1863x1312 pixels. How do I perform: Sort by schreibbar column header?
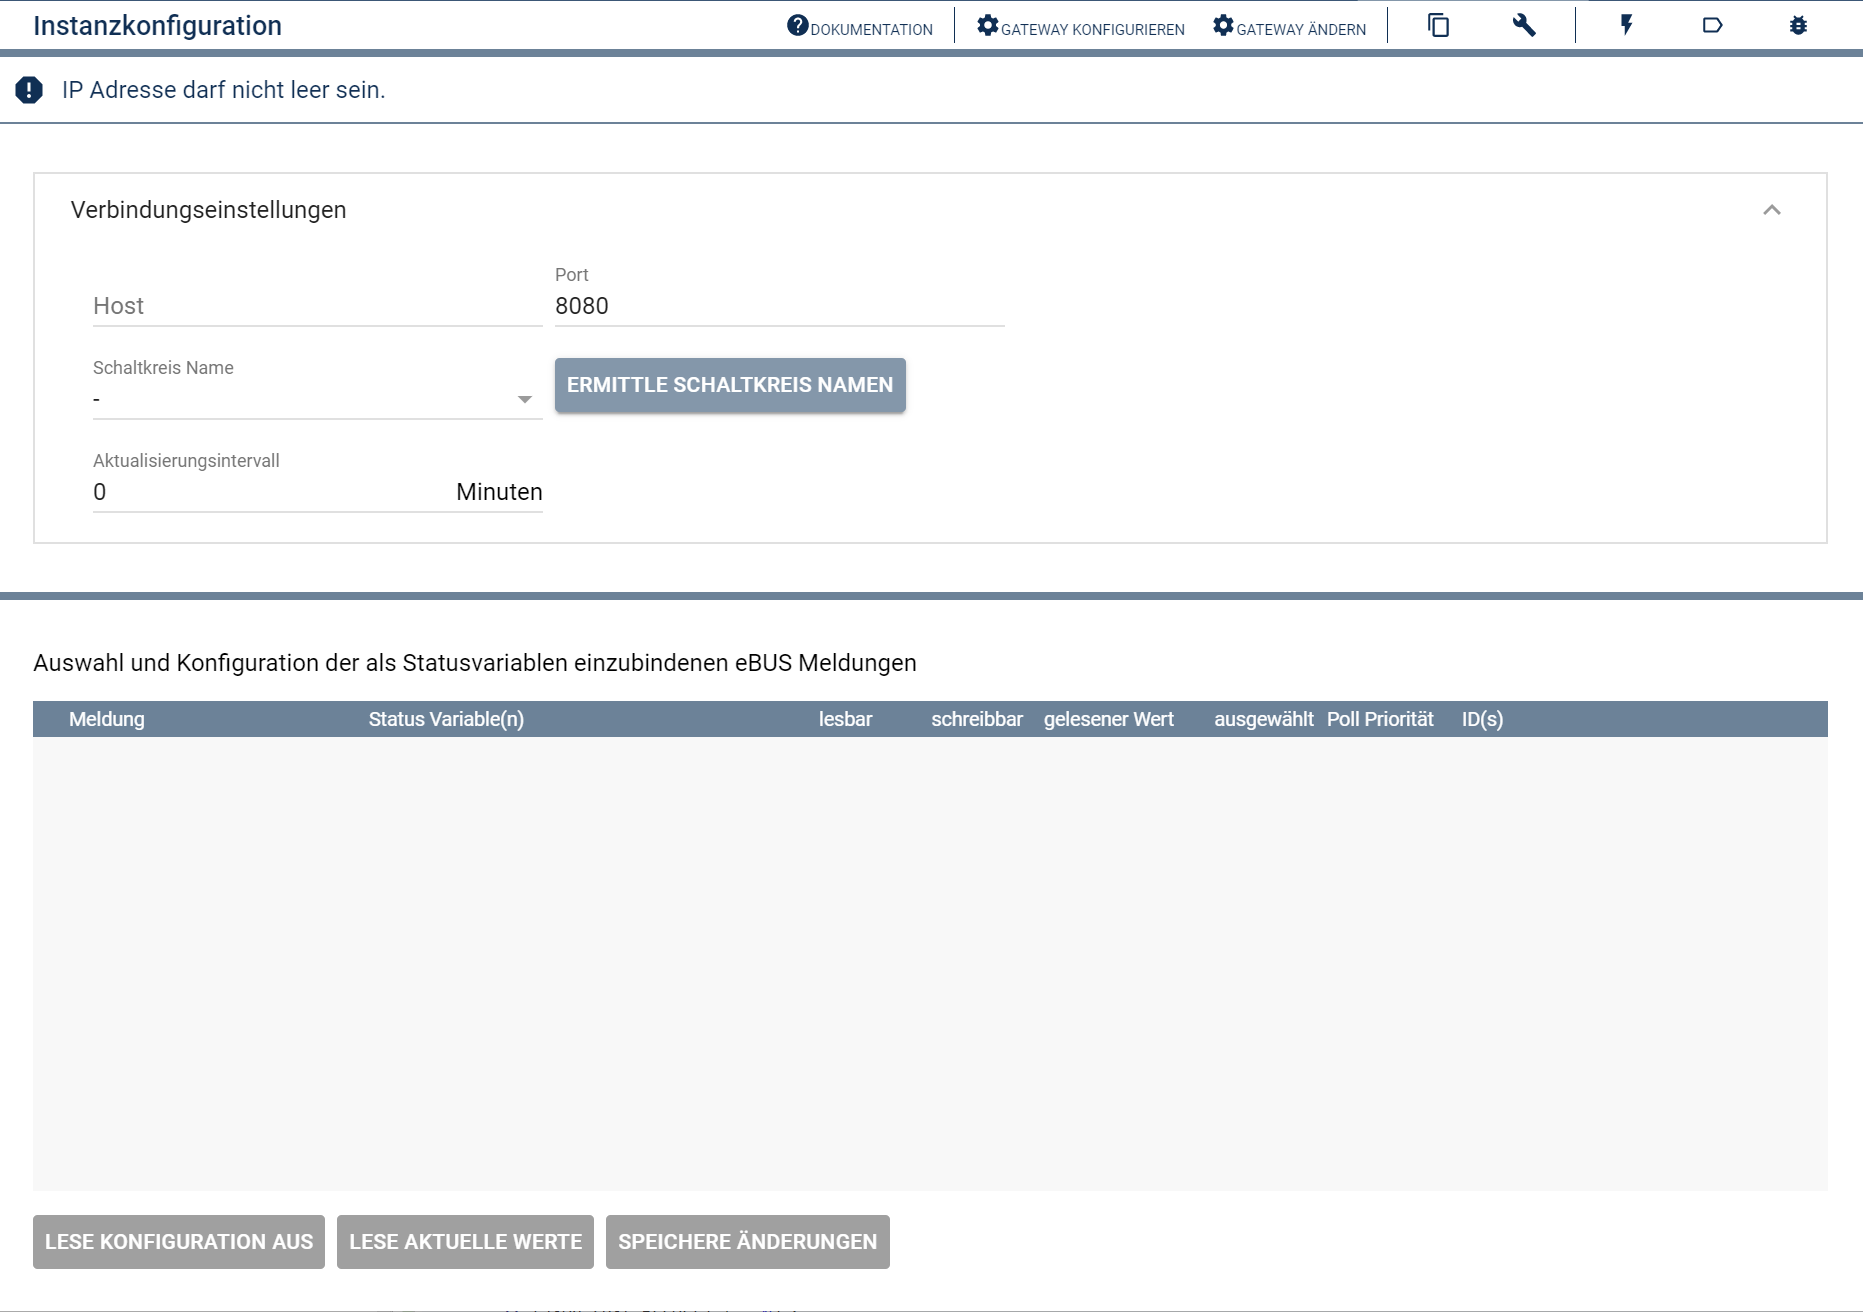click(x=977, y=719)
